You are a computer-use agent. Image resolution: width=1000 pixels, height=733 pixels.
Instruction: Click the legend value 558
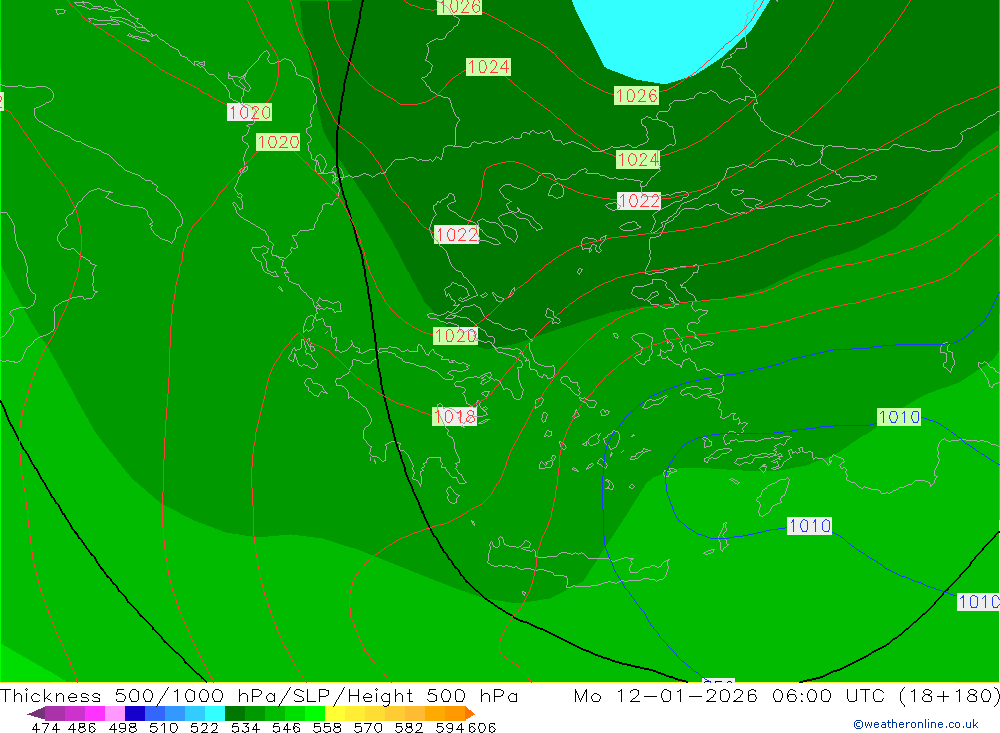click(x=327, y=727)
